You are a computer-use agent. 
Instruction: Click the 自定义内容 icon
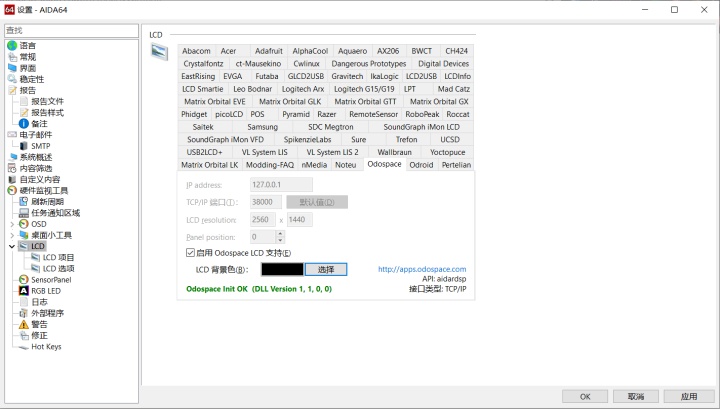pos(12,179)
